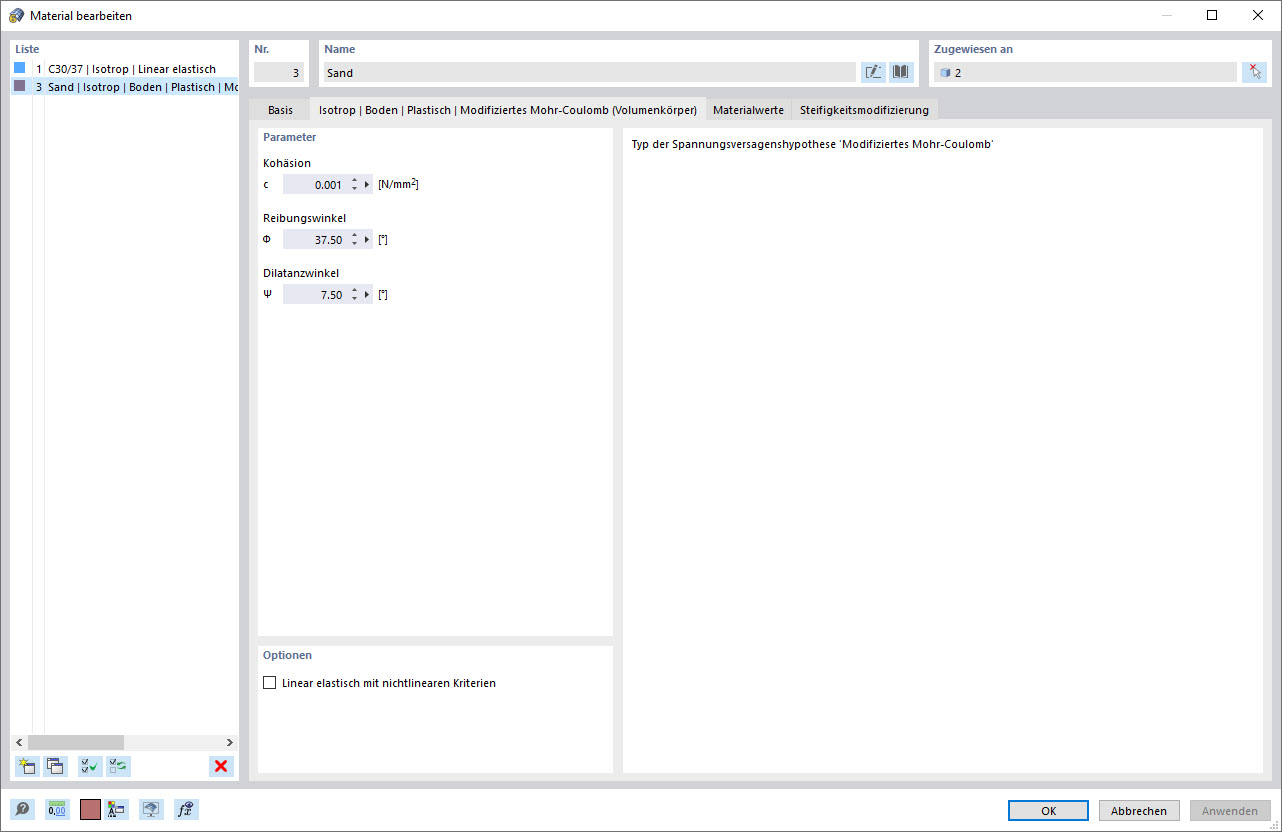Adjust the Reibungswinkel 37.50 spinner

(354, 240)
